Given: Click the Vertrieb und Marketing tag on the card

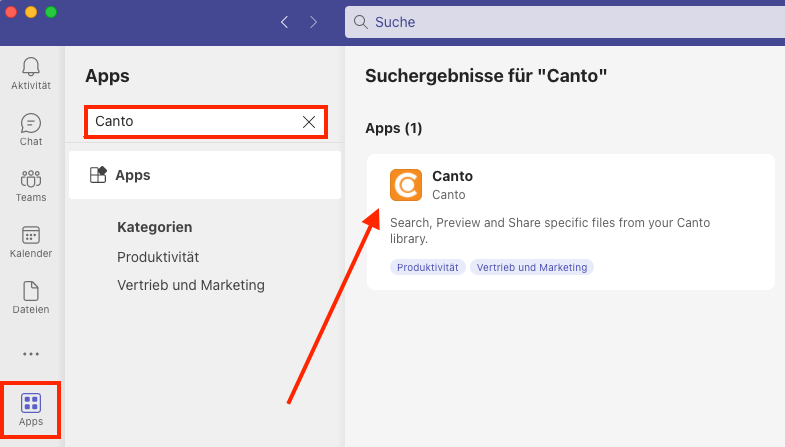Looking at the screenshot, I should 532,267.
